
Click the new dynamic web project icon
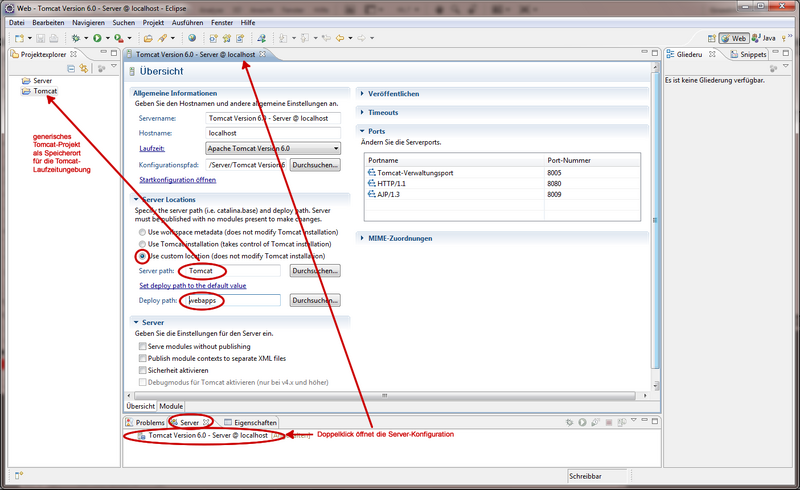coord(213,38)
